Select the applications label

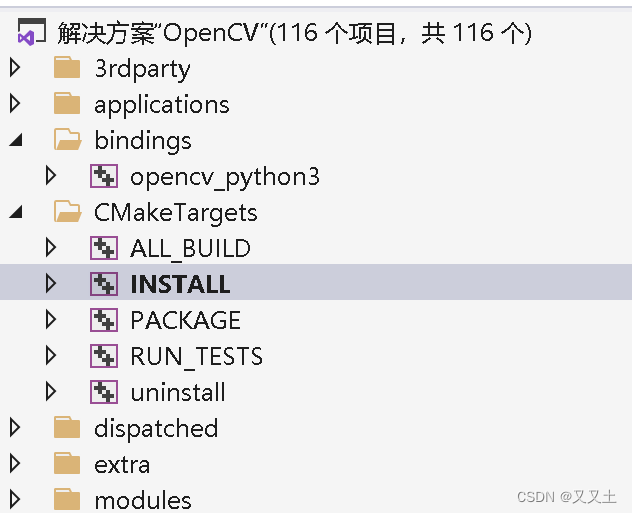click(162, 105)
